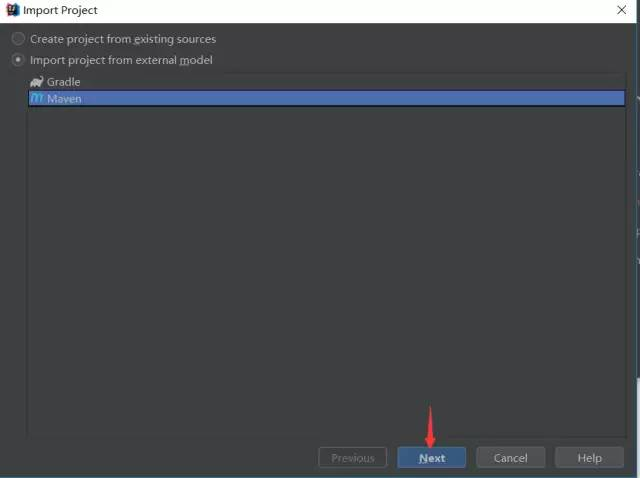Select the 'Create project from existing sources' radio button
The height and width of the screenshot is (478, 640).
[x=18, y=39]
